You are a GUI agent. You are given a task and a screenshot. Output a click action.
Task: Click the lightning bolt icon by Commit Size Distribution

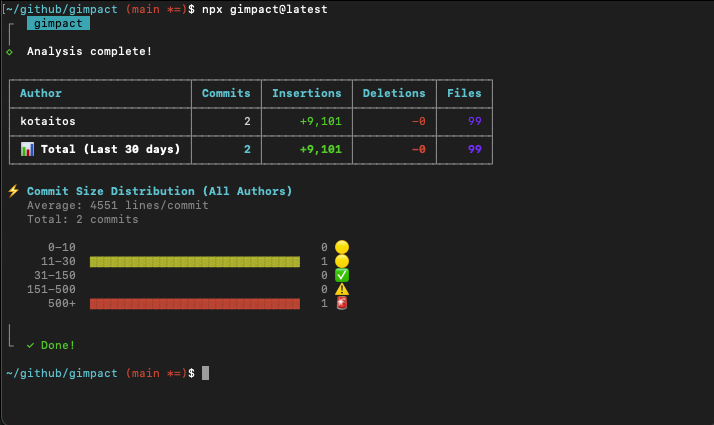click(x=13, y=191)
